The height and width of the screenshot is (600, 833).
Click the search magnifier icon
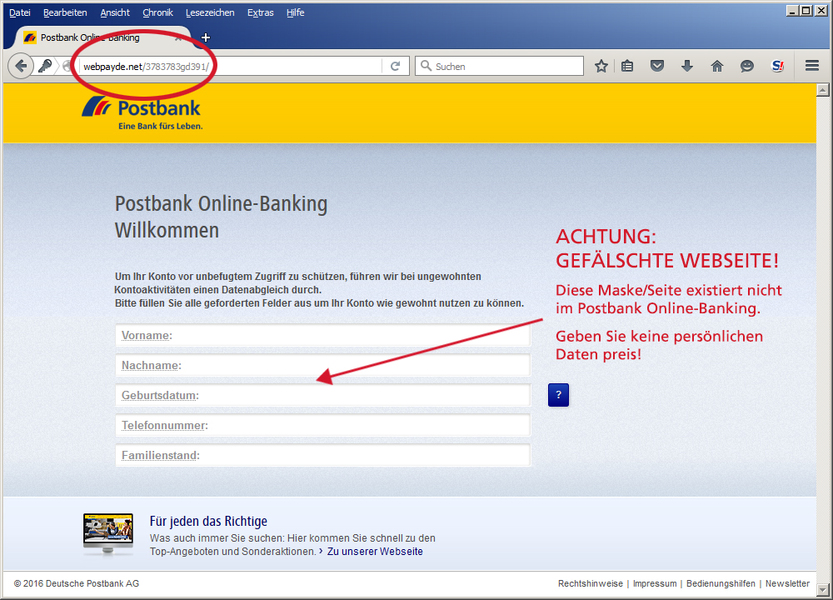(426, 66)
